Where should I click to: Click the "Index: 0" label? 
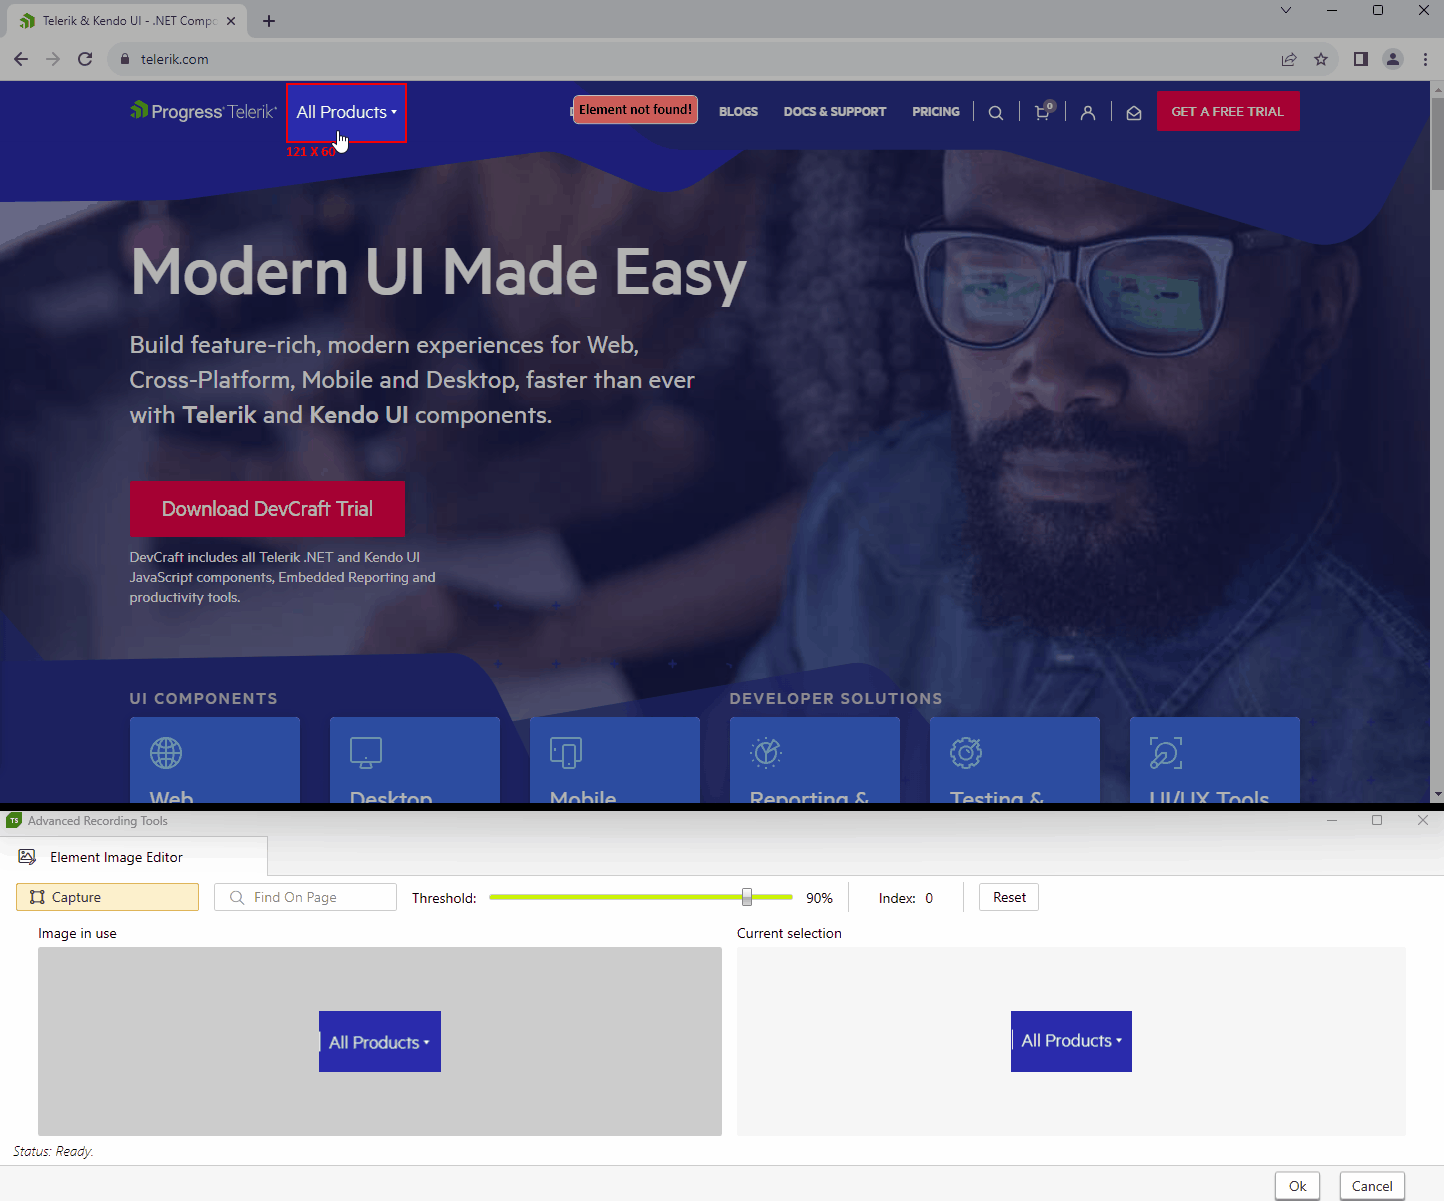[906, 898]
